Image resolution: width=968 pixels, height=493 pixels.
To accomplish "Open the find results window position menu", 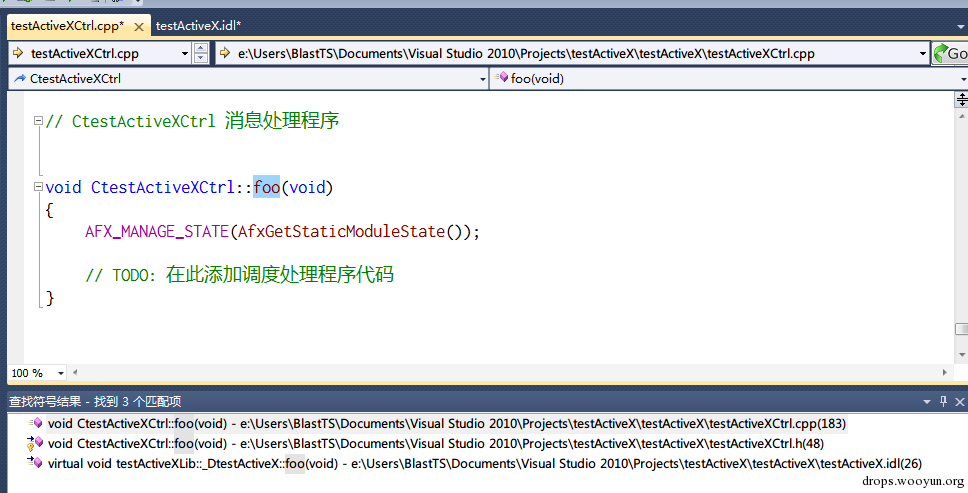I will tap(926, 401).
